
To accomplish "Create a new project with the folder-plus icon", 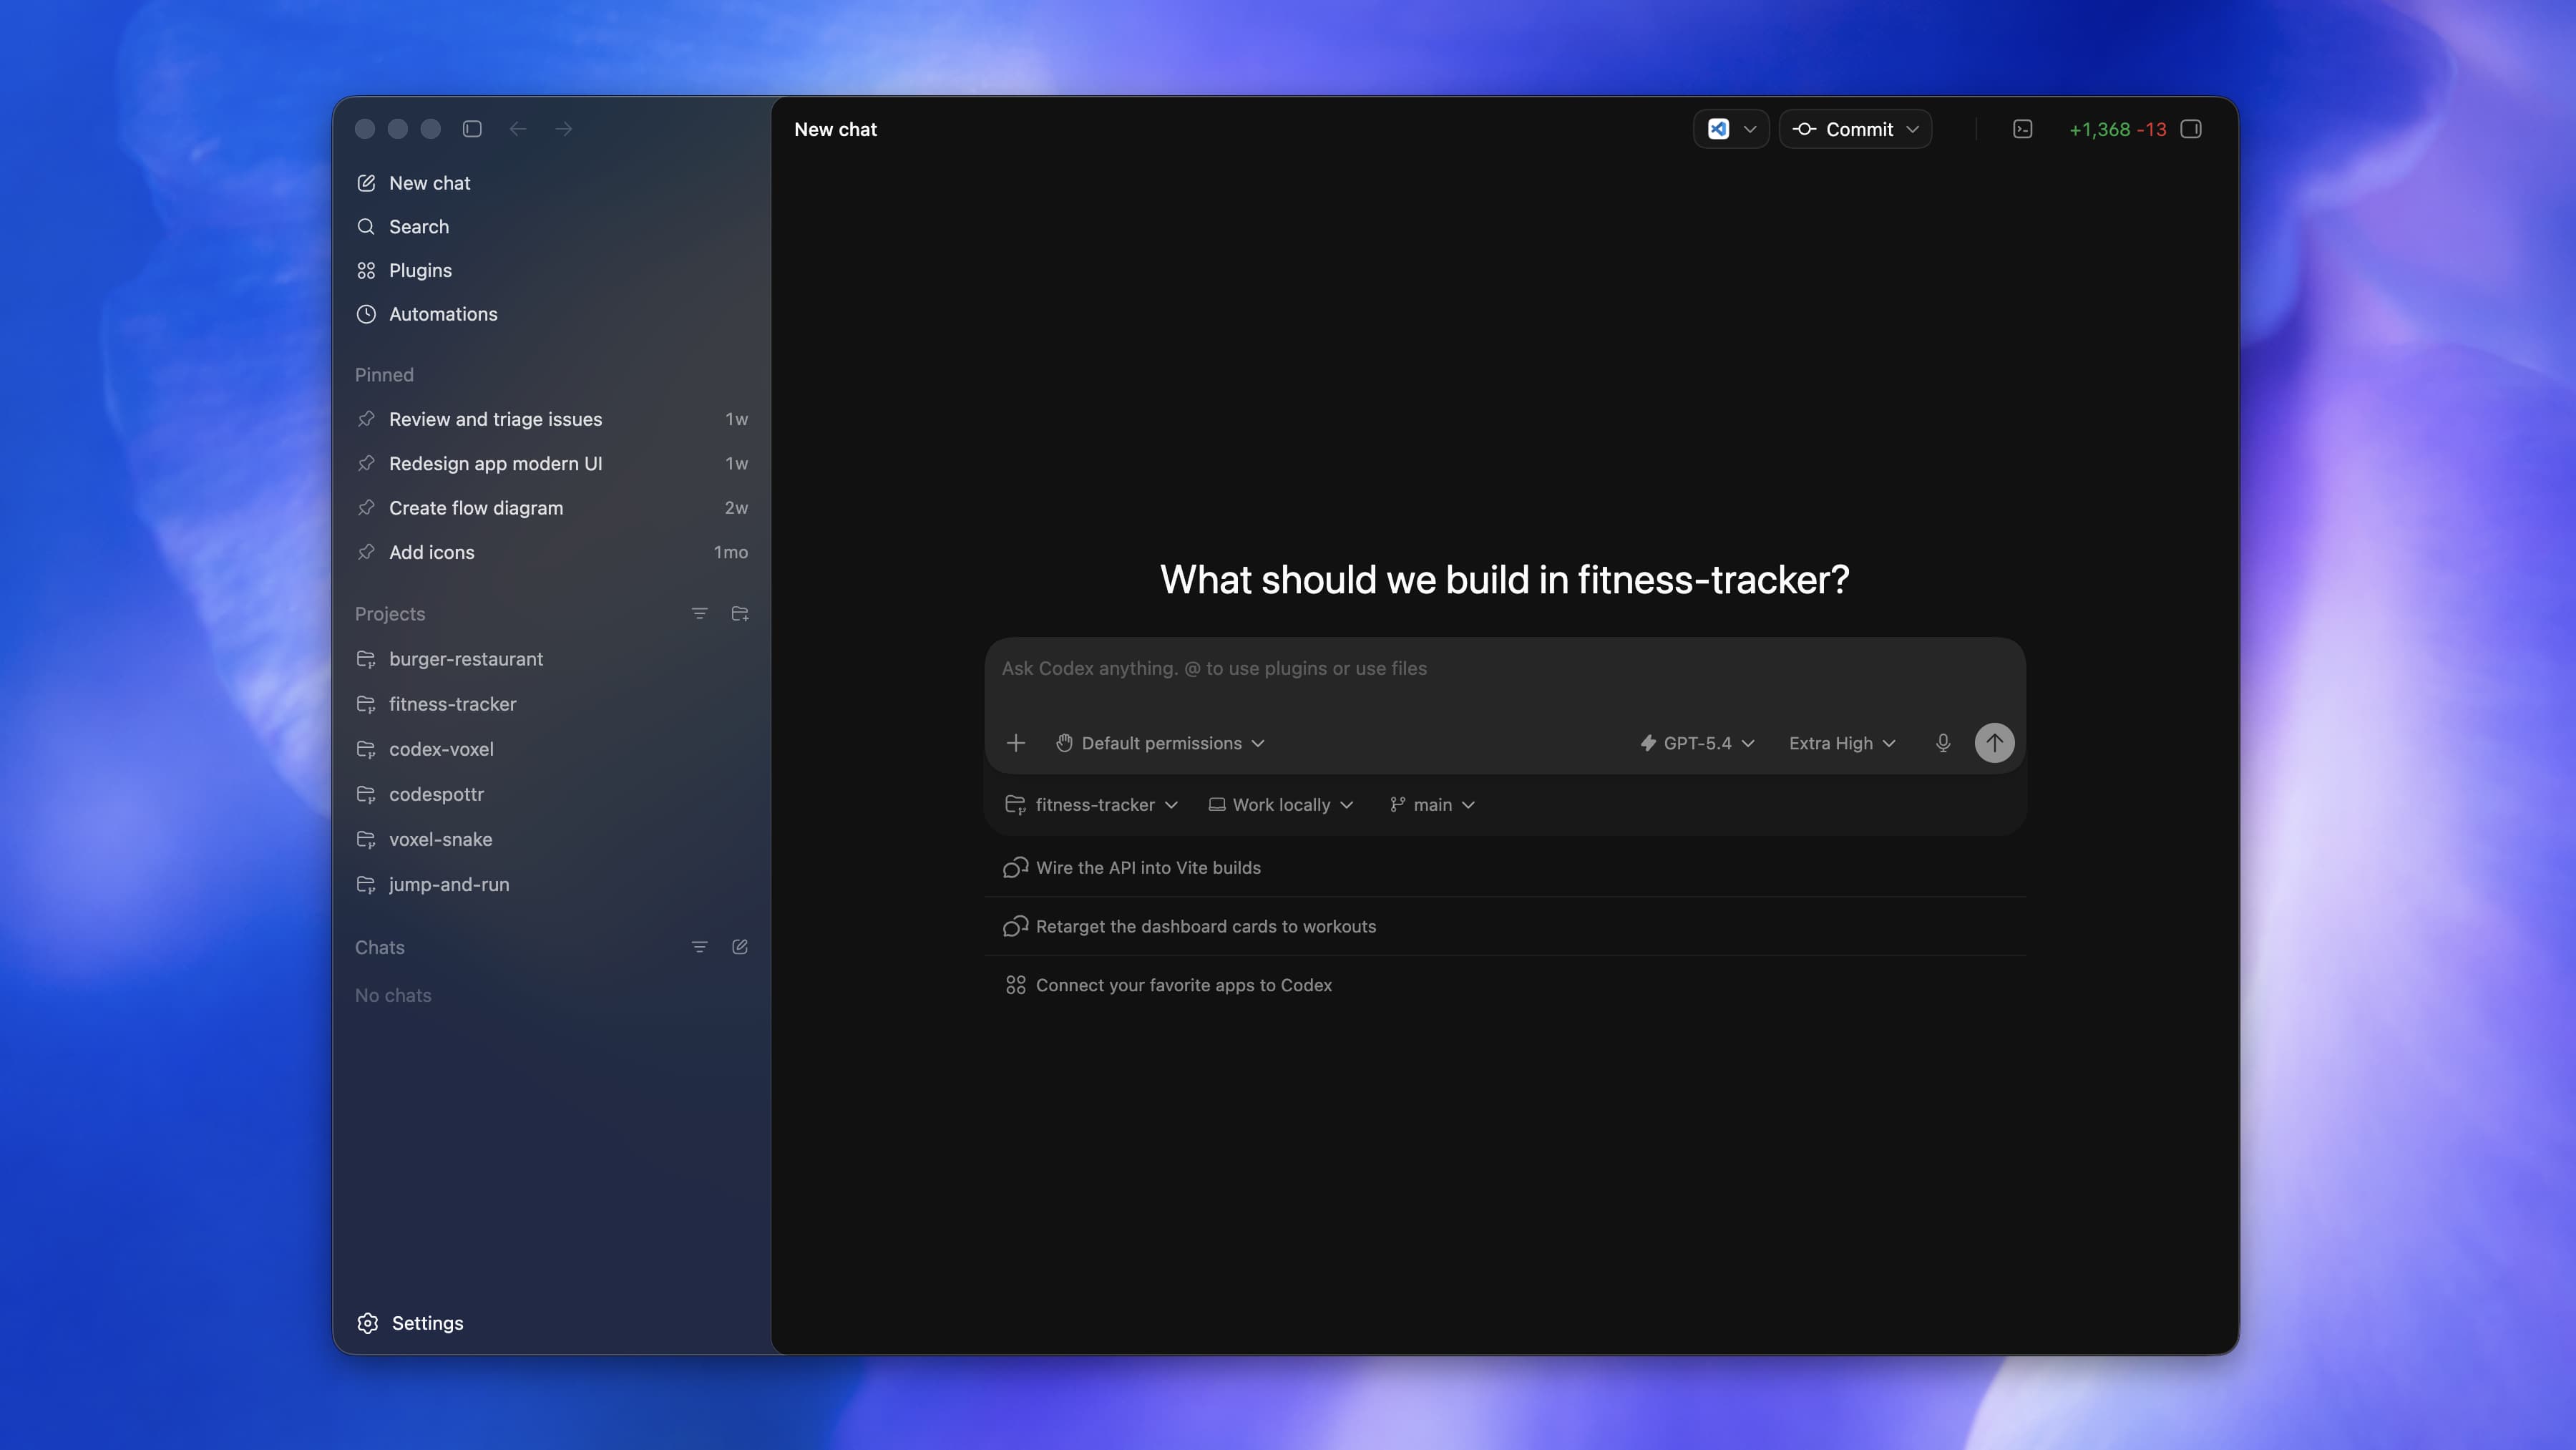I will pos(740,613).
